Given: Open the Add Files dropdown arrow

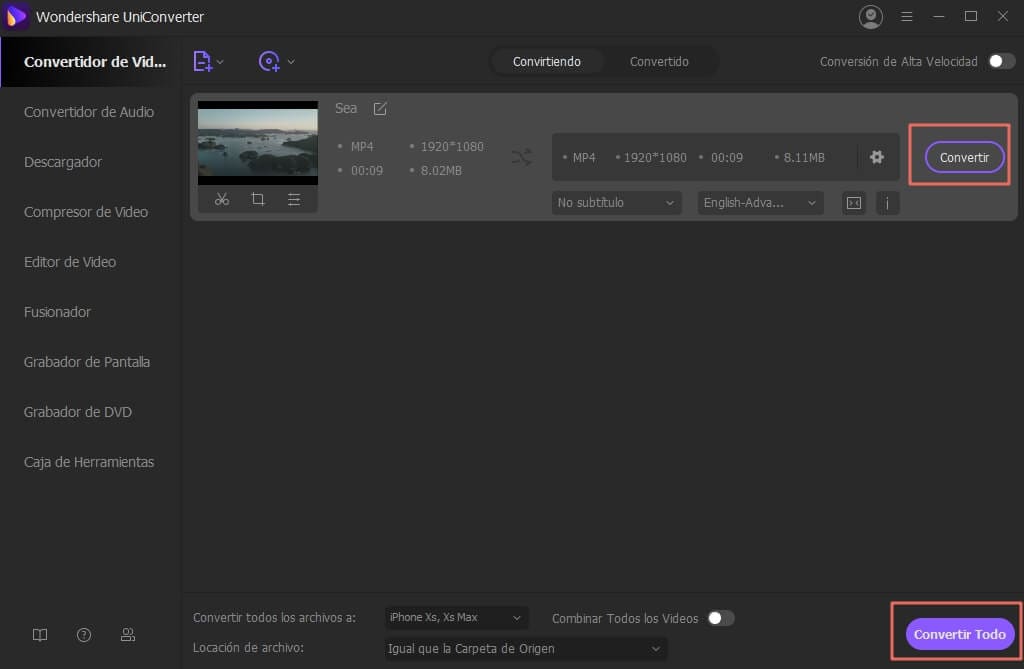Looking at the screenshot, I should pyautogui.click(x=220, y=62).
